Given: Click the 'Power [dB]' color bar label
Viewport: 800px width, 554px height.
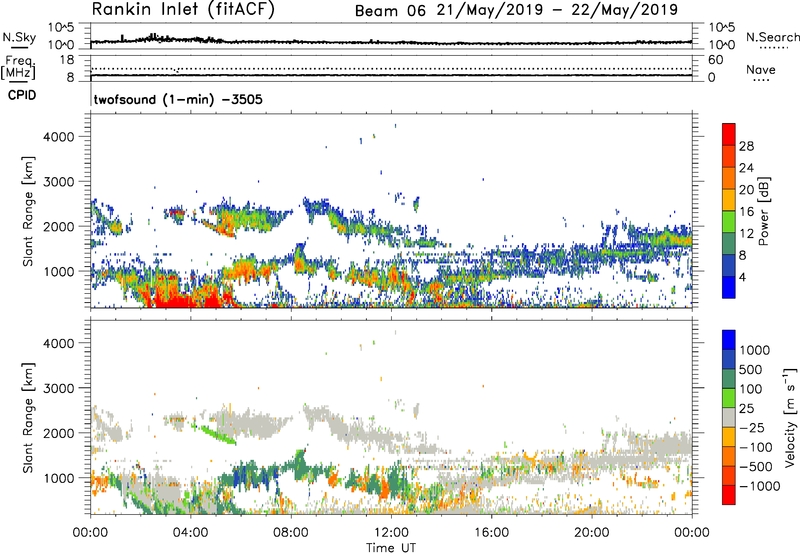Looking at the screenshot, I should (x=763, y=211).
